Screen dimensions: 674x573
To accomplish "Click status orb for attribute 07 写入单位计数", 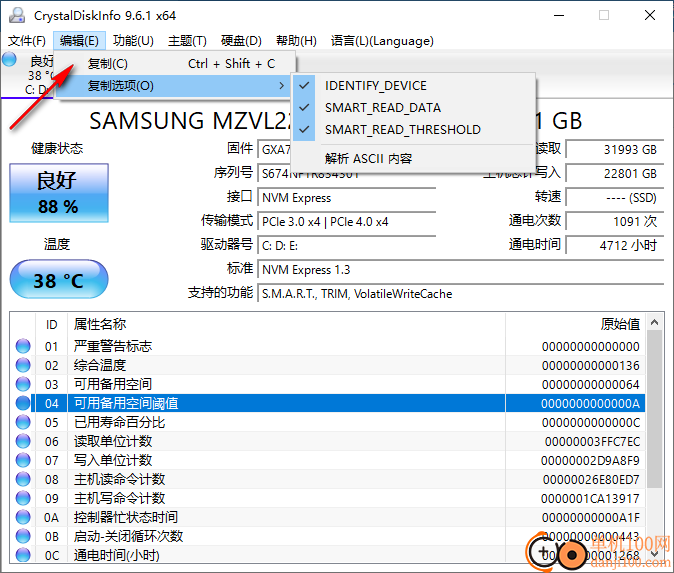I will pos(23,460).
